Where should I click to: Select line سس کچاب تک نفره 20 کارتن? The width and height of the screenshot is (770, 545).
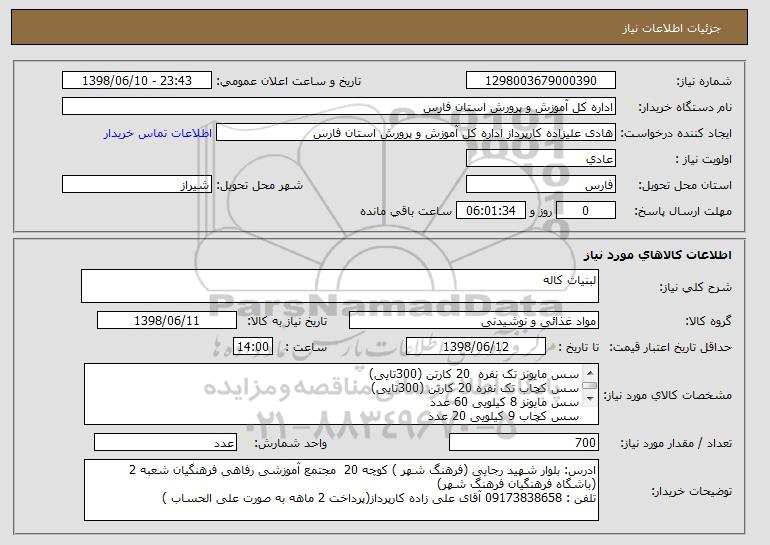click(x=475, y=388)
